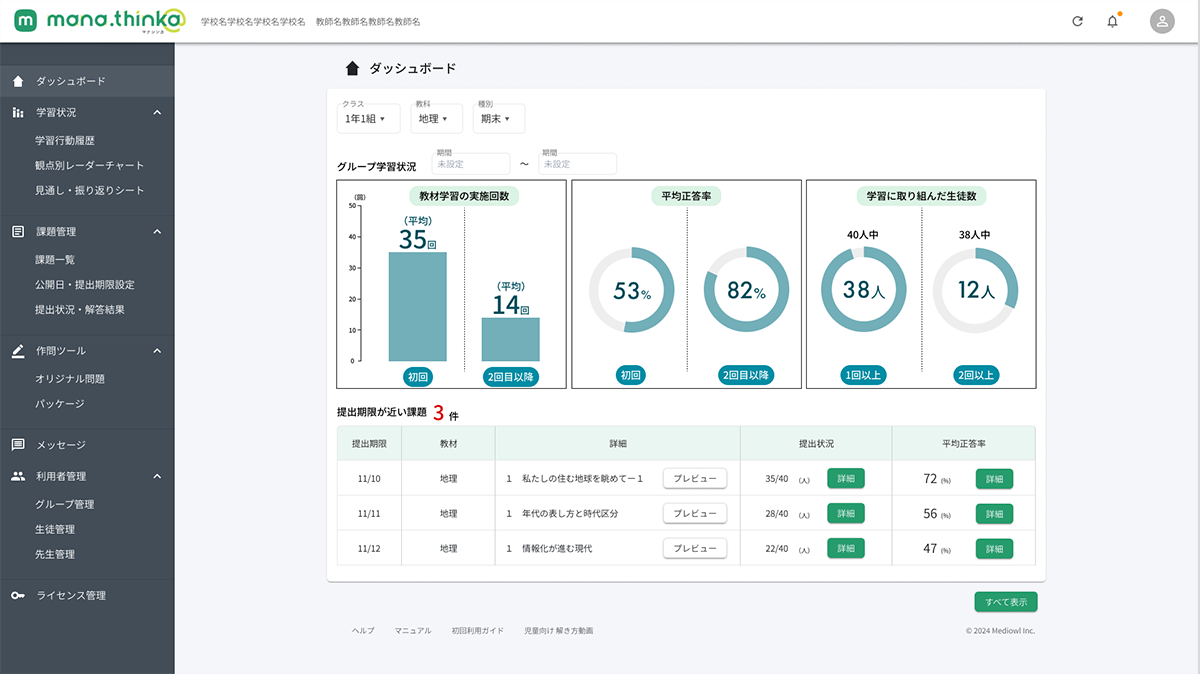Screen dimensions: 1200x674
Task: Collapse the 学習状況 sidebar section
Action: [x=157, y=113]
